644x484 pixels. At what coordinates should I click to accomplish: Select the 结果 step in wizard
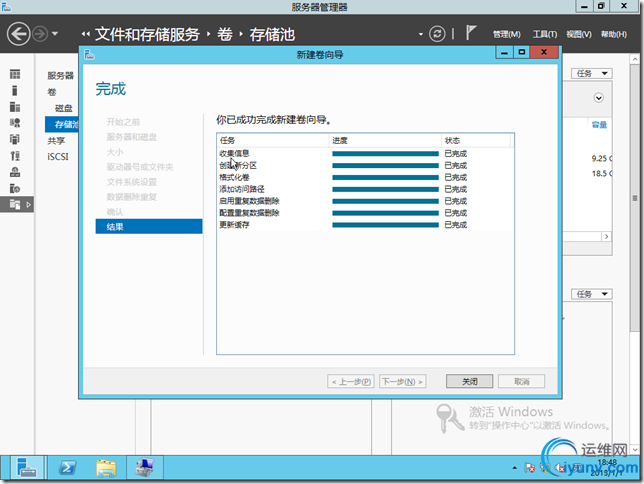click(x=149, y=226)
